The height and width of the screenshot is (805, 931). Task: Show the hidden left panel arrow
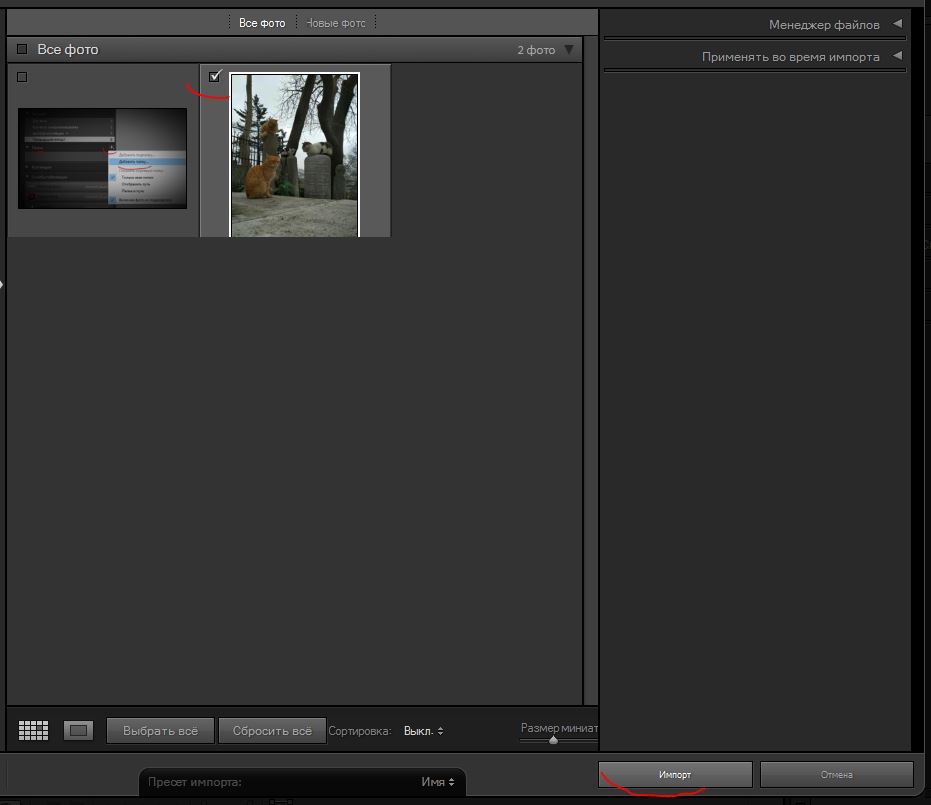pos(3,285)
